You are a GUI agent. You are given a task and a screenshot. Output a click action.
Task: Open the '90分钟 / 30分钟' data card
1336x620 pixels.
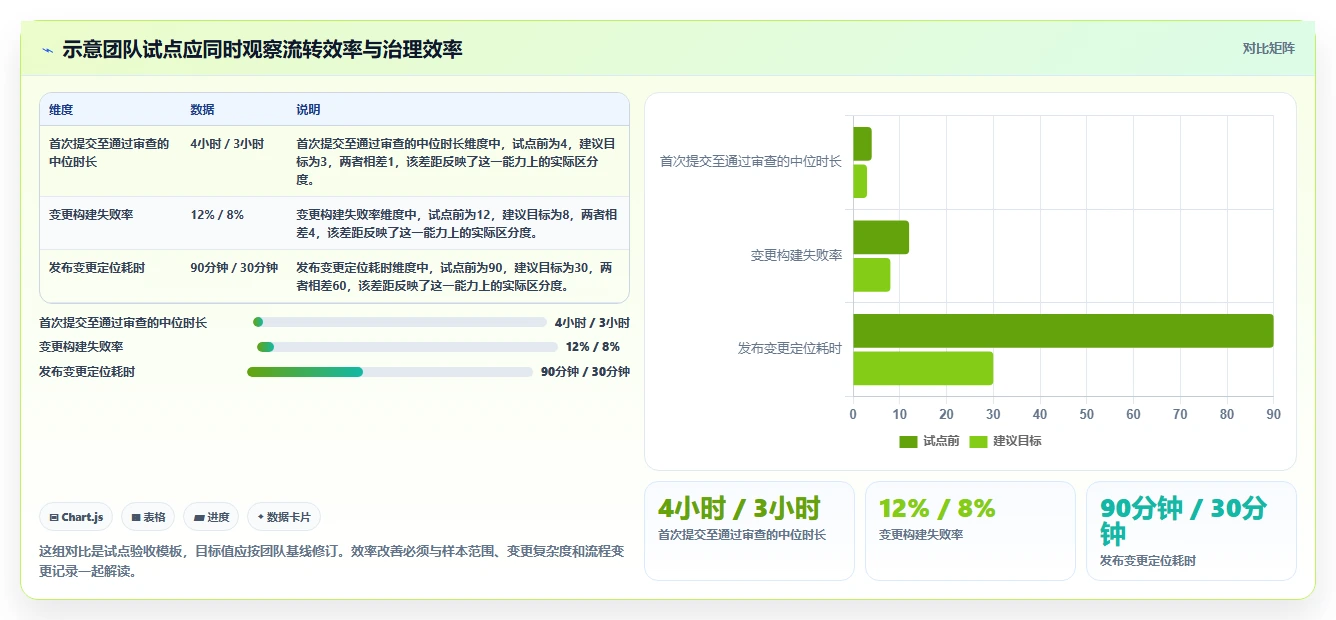click(x=1191, y=531)
